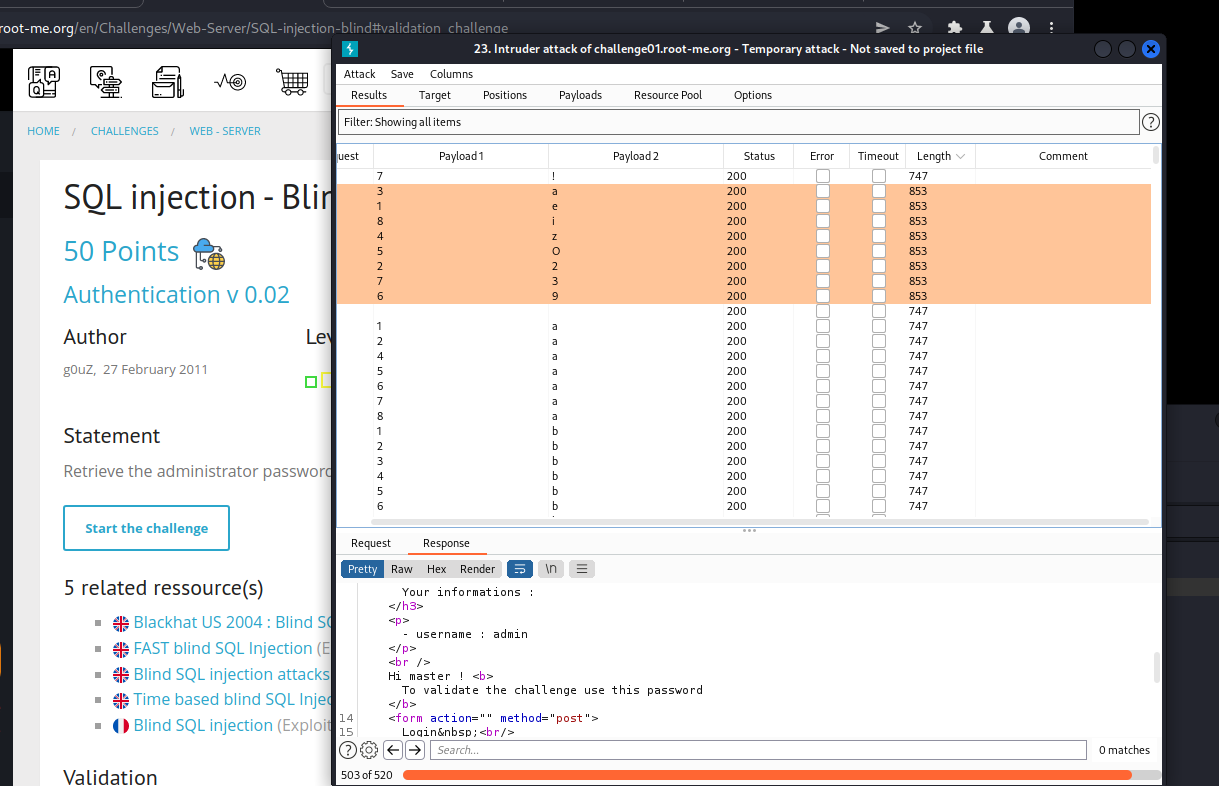Viewport: 1219px width, 786px height.
Task: Tick the Error checkbox in payload 'i' row
Action: pos(822,221)
